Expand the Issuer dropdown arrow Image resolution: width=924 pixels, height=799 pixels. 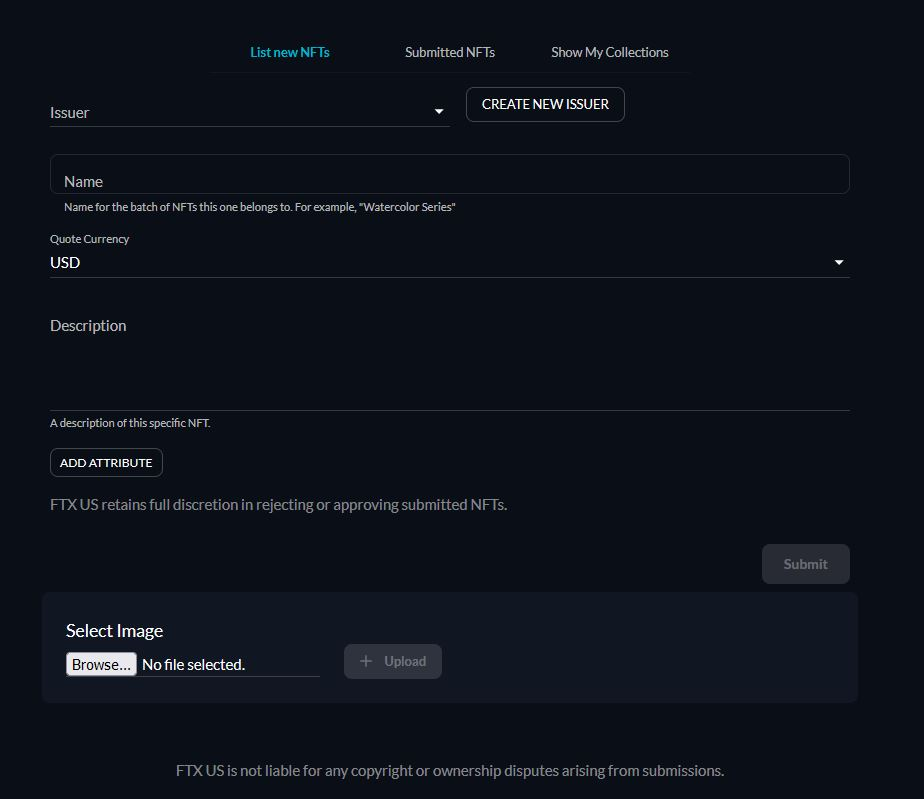point(438,111)
